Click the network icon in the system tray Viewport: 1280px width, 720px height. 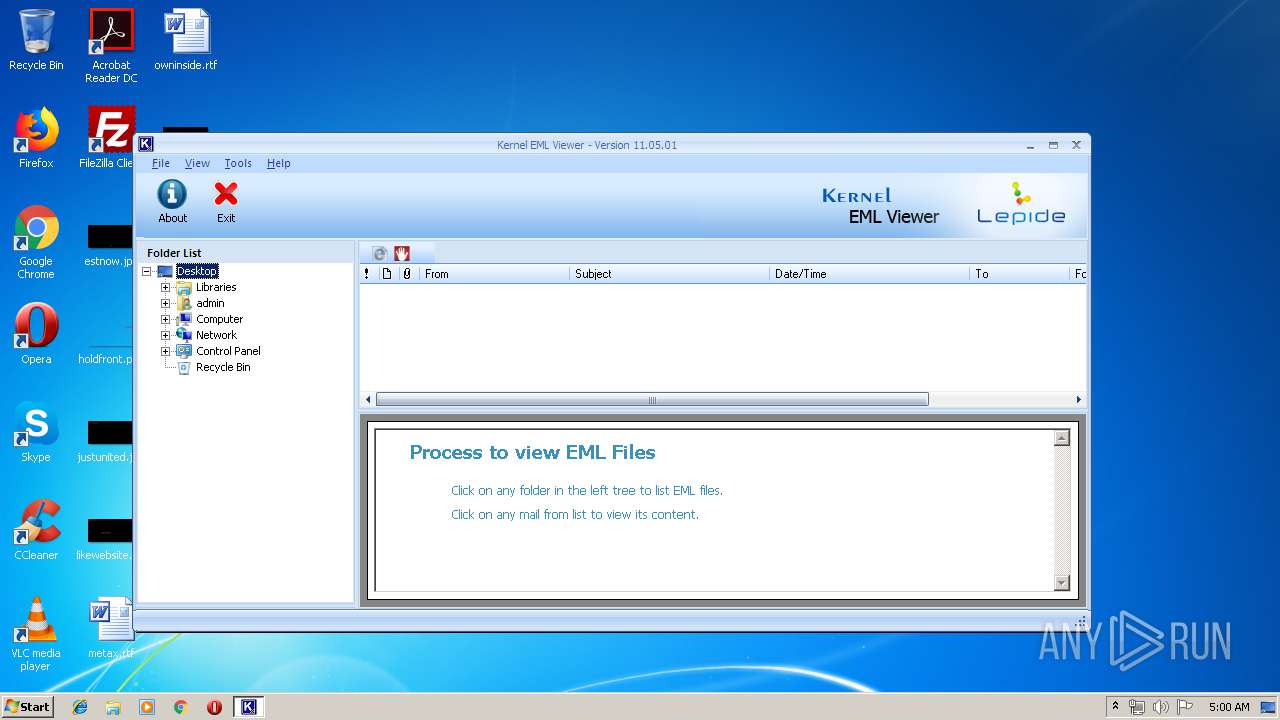click(1137, 707)
